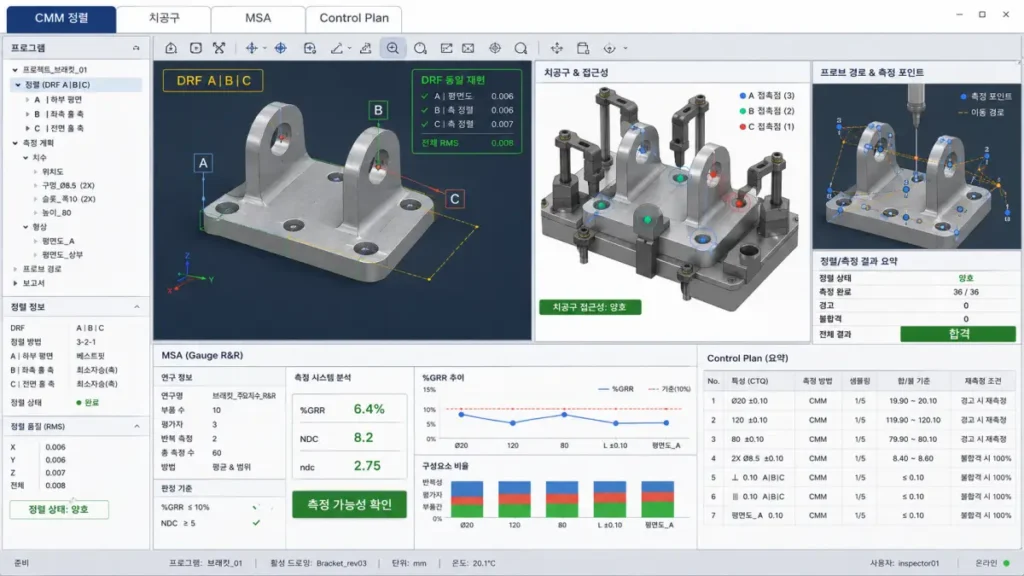Open dropdown arrow beside axis move tool
The width and height of the screenshot is (1024, 576).
tap(264, 48)
